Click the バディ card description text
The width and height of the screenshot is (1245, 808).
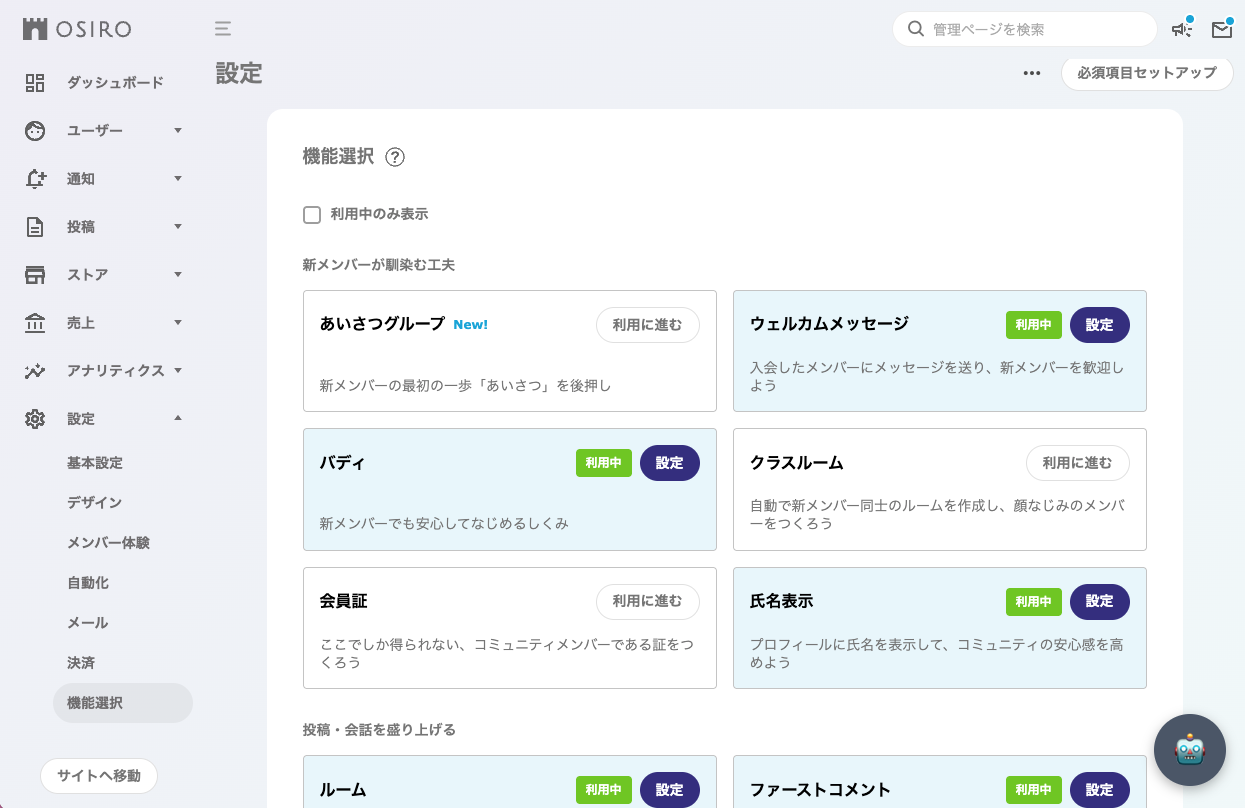pos(444,523)
